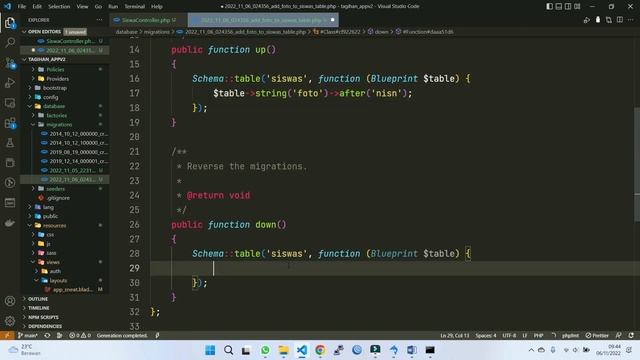
Task: Open the File menu
Action: (x=22, y=7)
